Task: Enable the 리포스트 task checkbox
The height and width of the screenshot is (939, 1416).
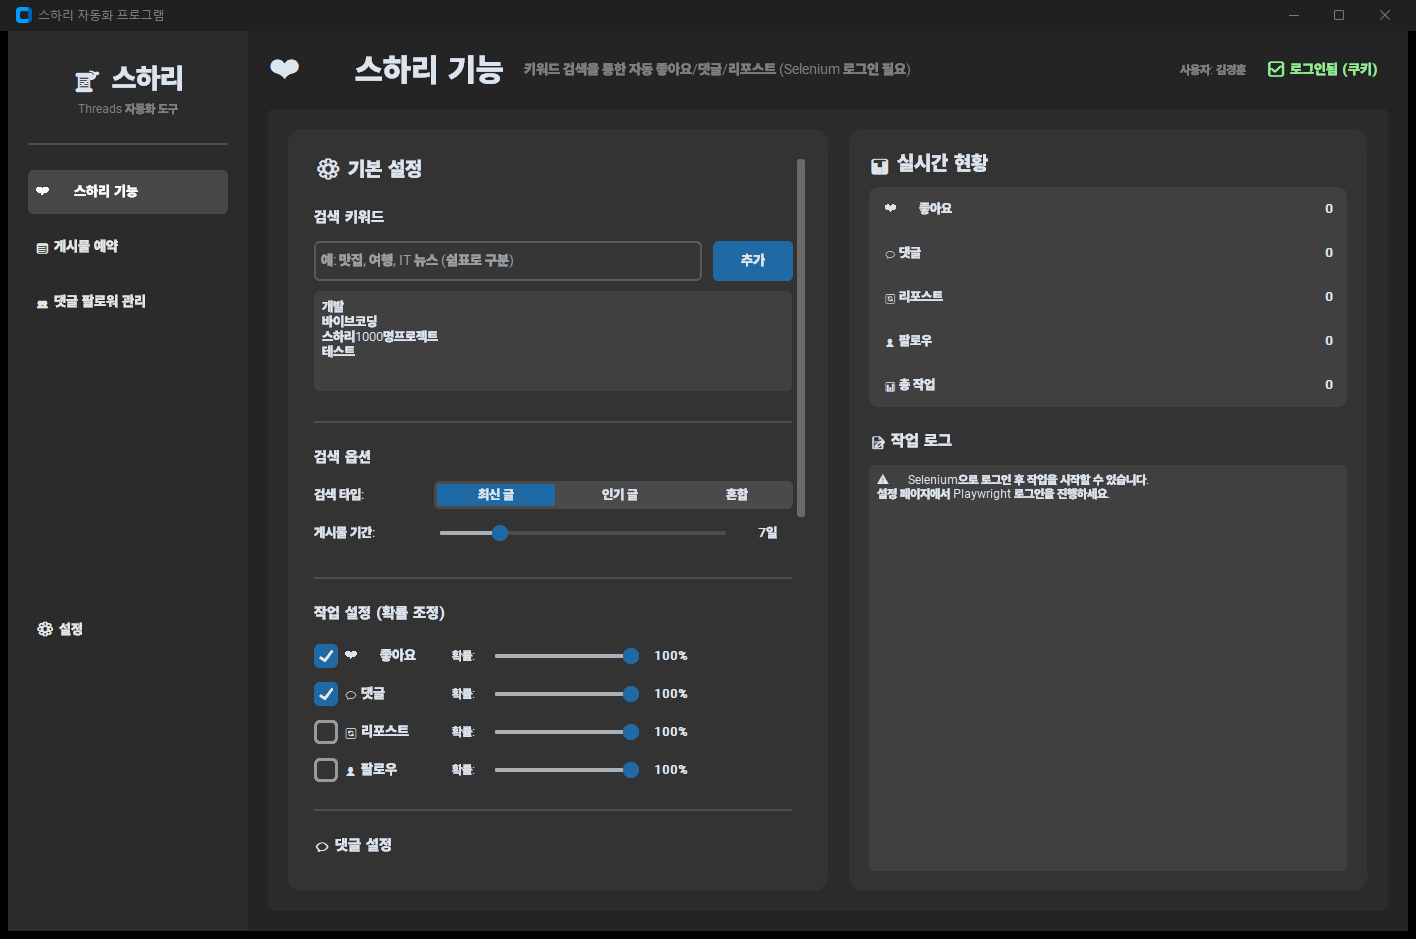Action: (326, 732)
